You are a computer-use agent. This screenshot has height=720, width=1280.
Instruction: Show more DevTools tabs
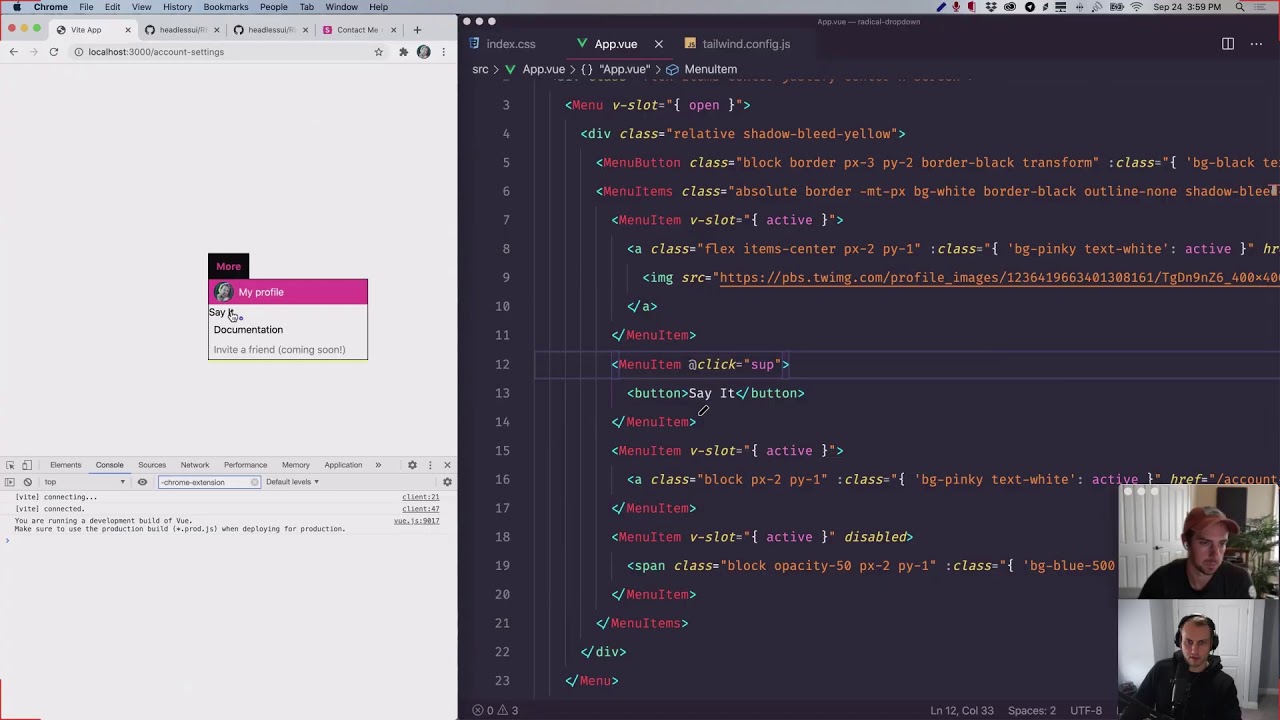378,465
